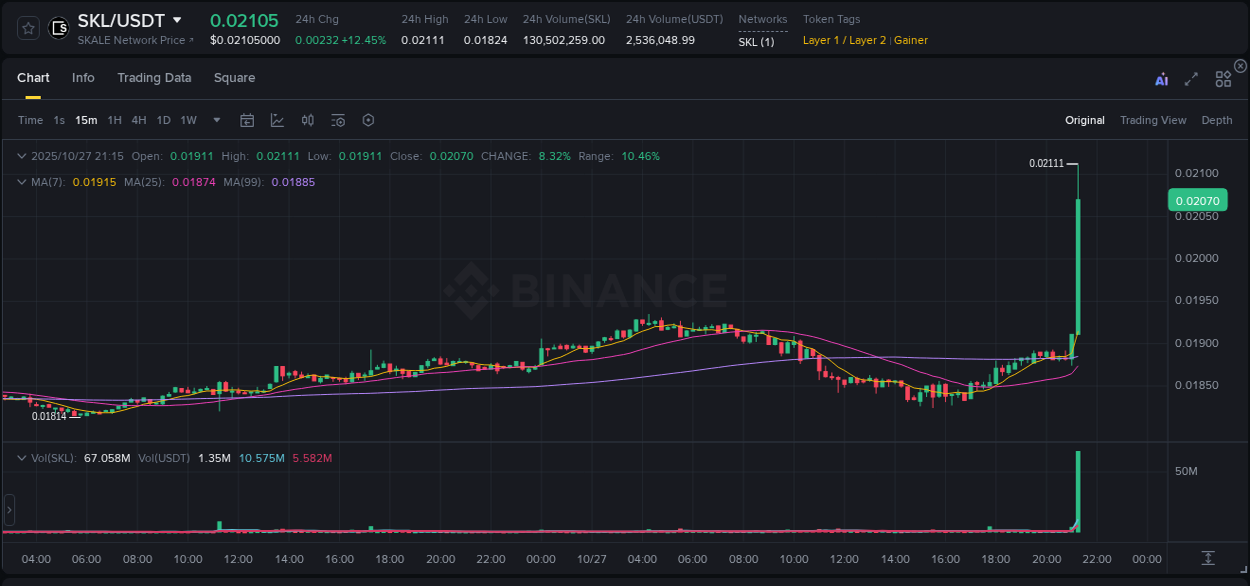Image resolution: width=1250 pixels, height=586 pixels.
Task: Click the candlestick style icon
Action: pos(307,120)
